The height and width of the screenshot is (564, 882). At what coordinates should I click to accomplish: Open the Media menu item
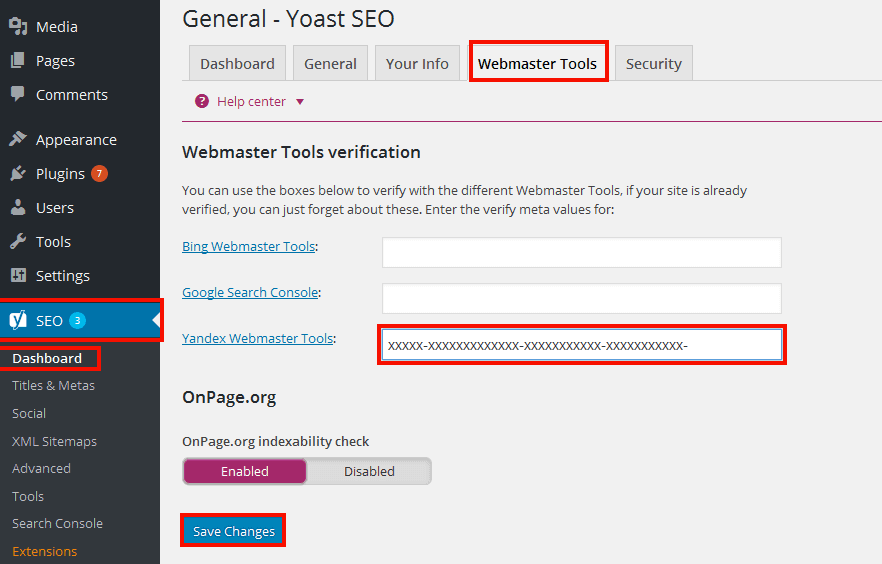tap(57, 26)
